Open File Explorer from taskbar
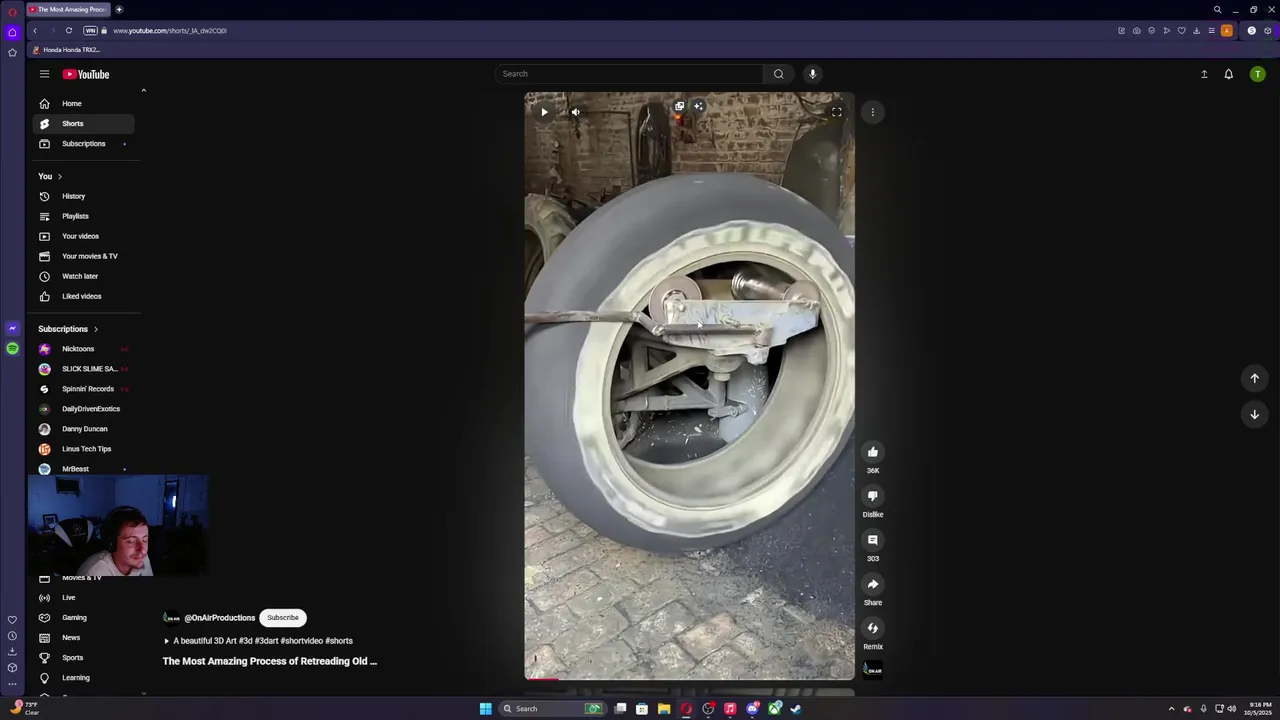The width and height of the screenshot is (1280, 720). pyautogui.click(x=663, y=709)
